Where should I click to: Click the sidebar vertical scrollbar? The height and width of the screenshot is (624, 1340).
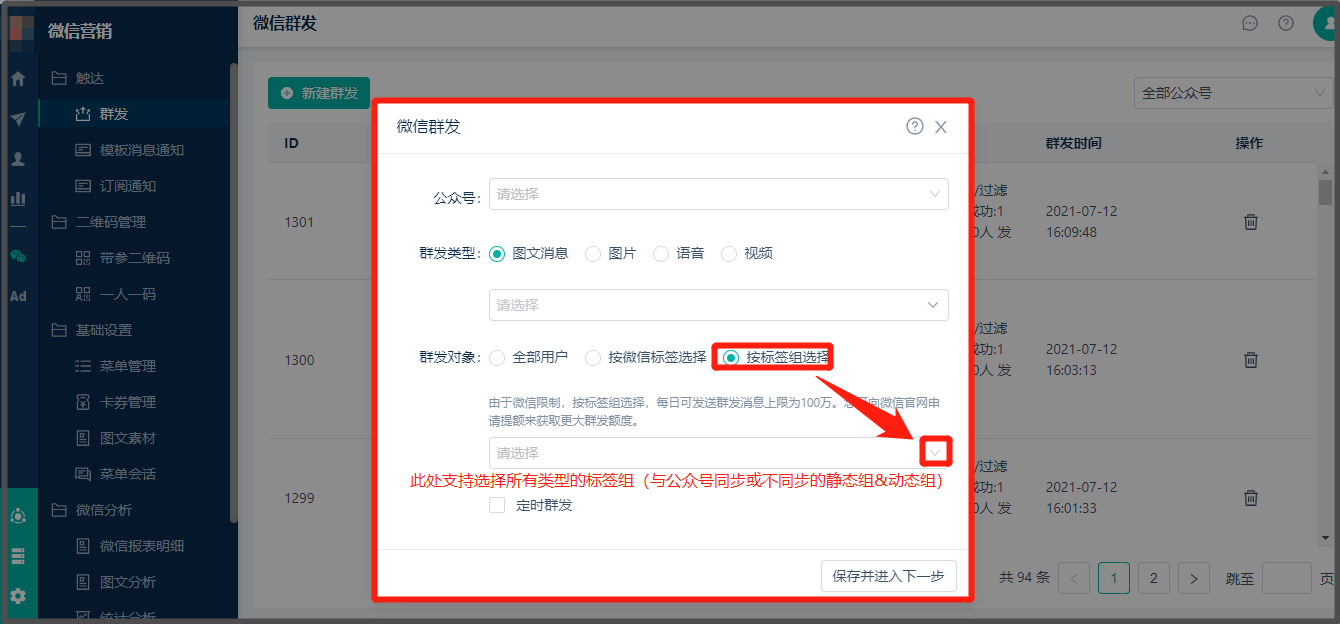[x=233, y=293]
